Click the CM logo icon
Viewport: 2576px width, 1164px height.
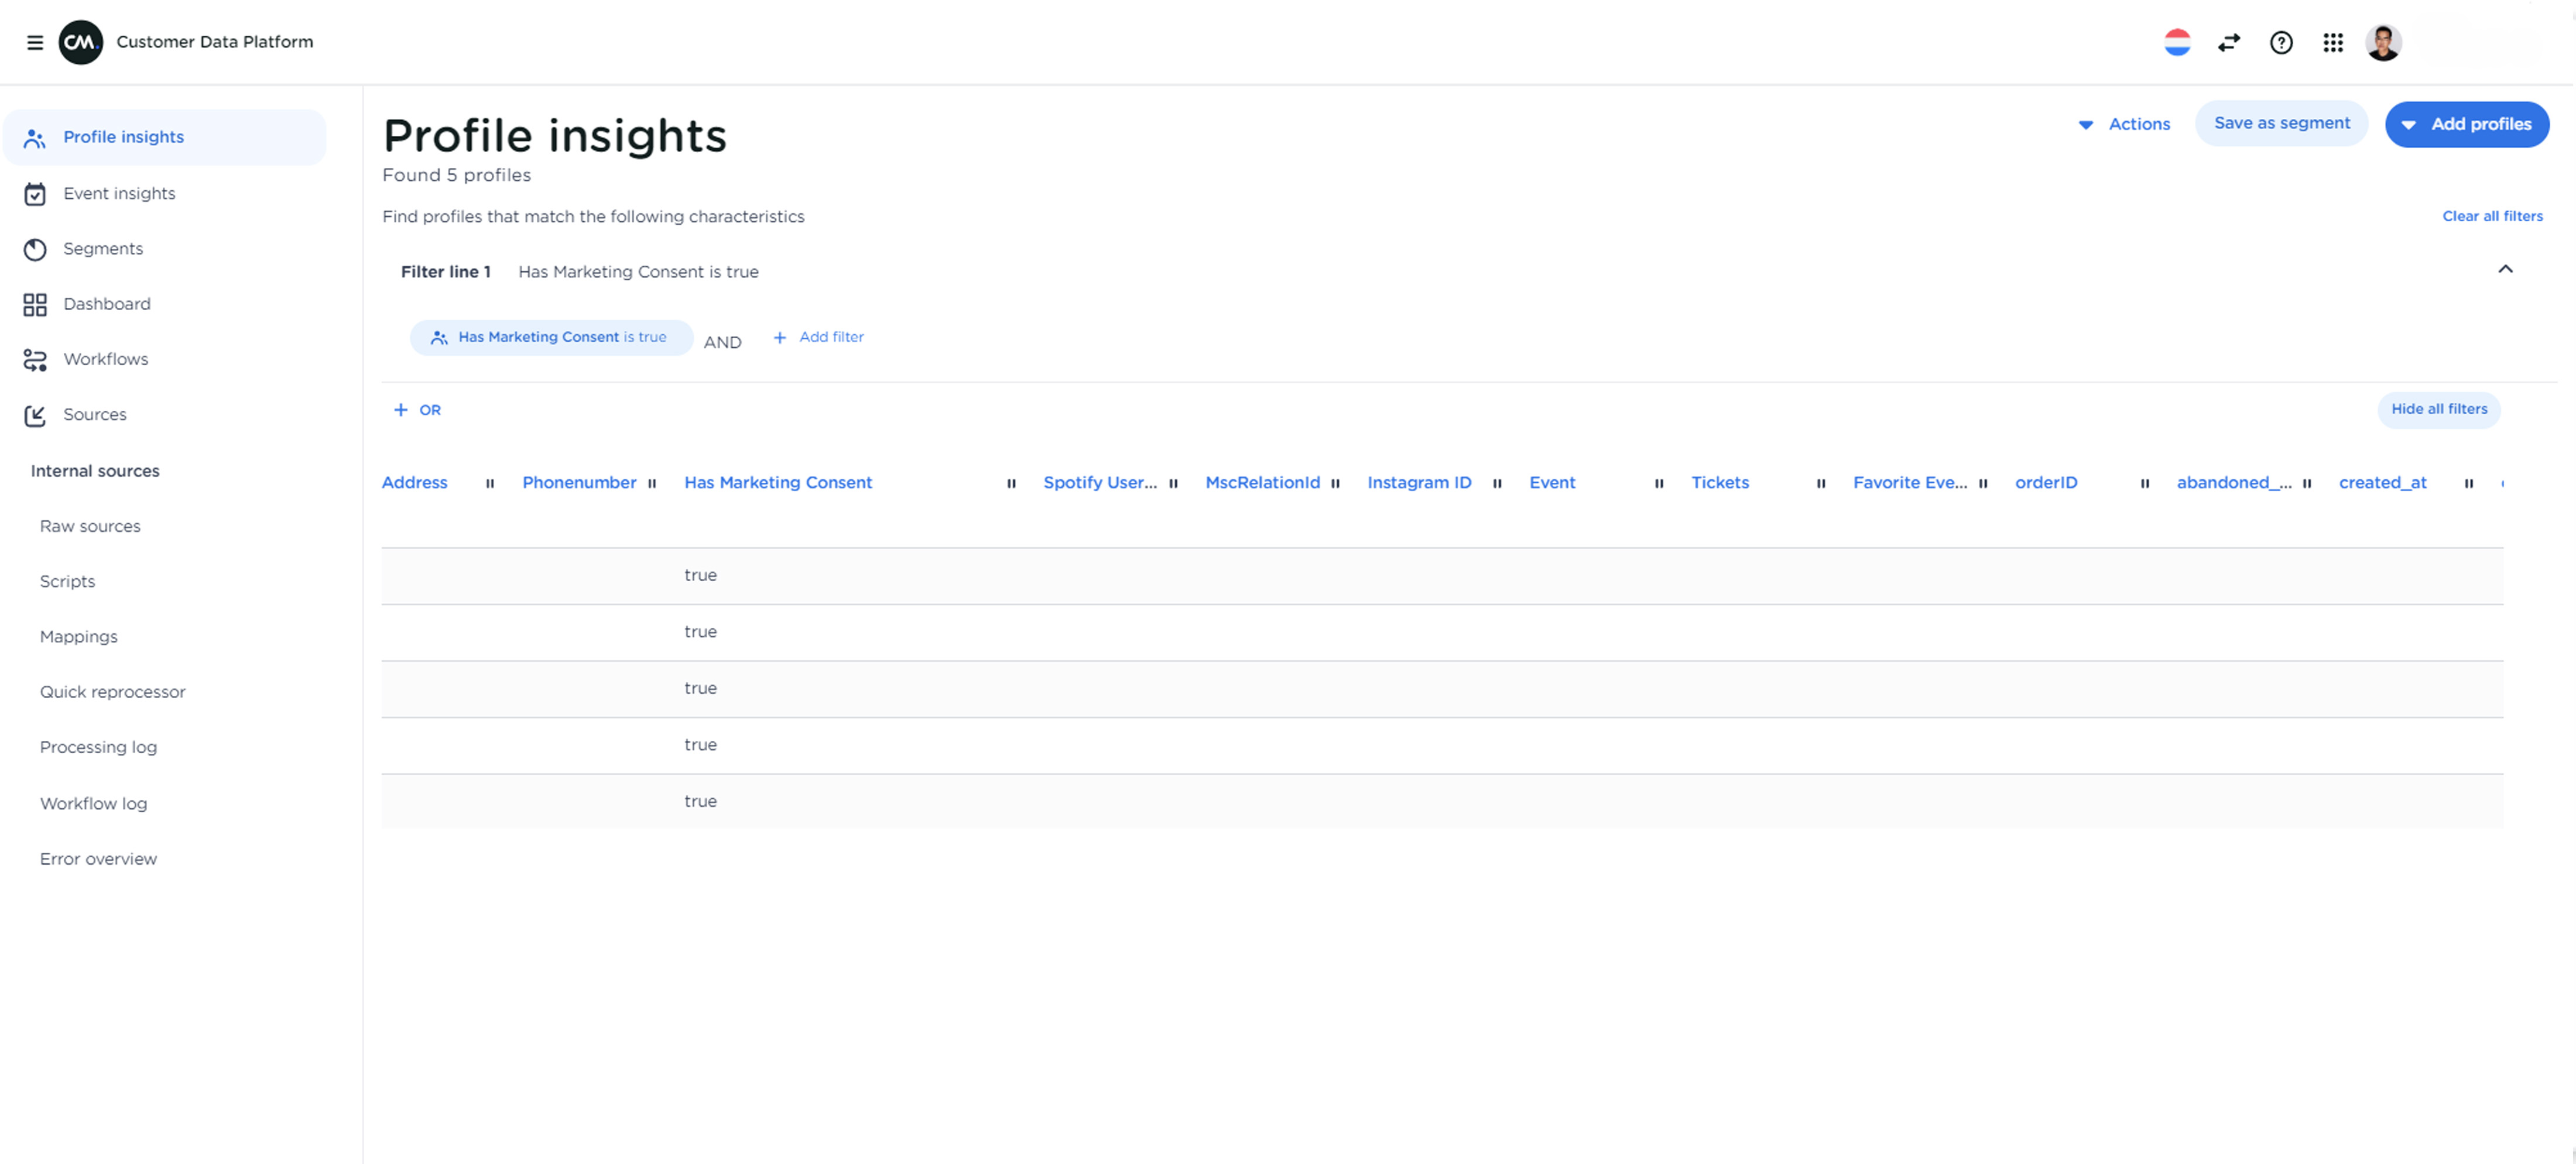(x=81, y=42)
